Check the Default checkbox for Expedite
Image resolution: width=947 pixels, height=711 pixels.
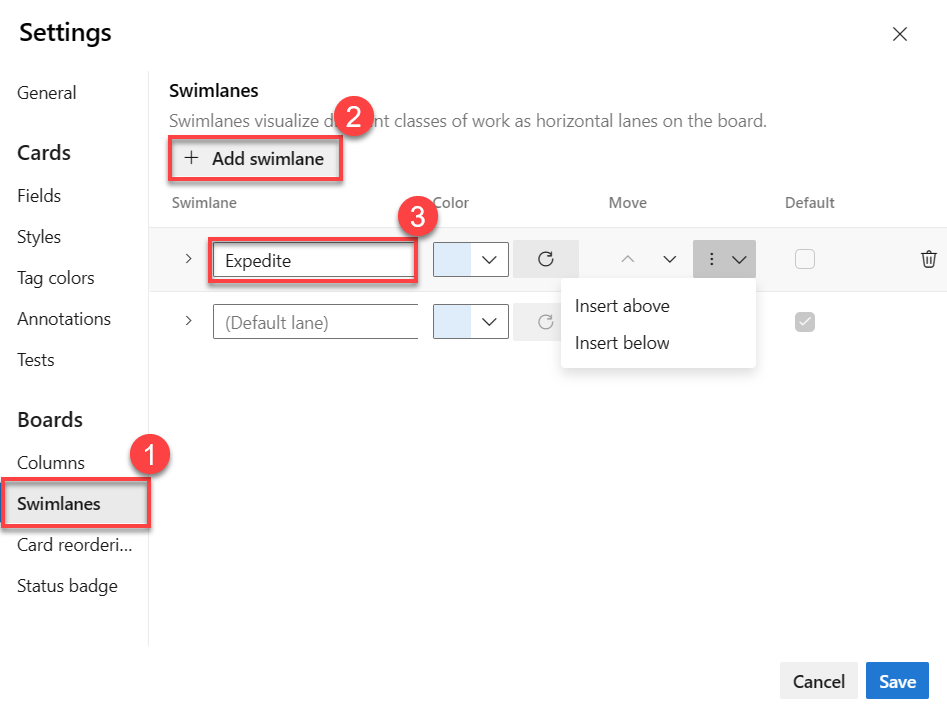[x=805, y=260]
